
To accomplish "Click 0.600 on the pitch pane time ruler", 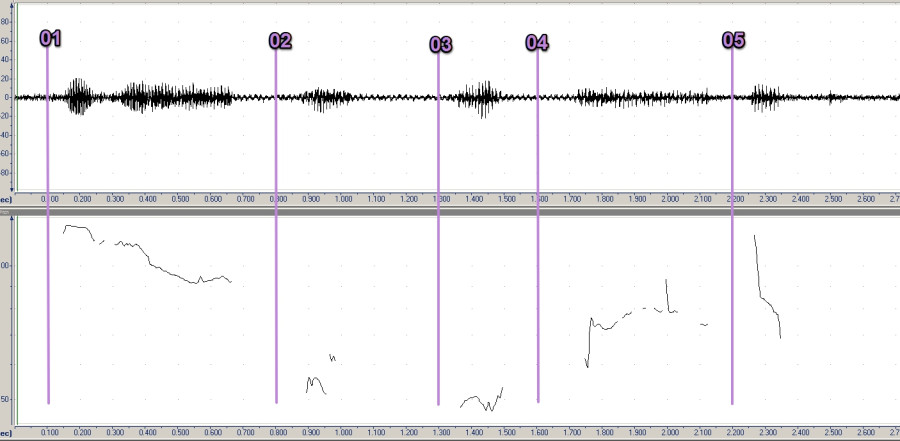I will coord(213,432).
